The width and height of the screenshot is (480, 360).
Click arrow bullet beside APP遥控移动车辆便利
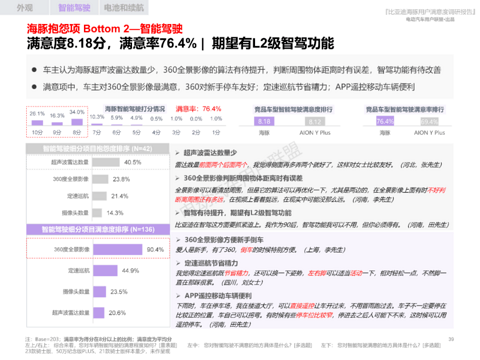click(178, 296)
